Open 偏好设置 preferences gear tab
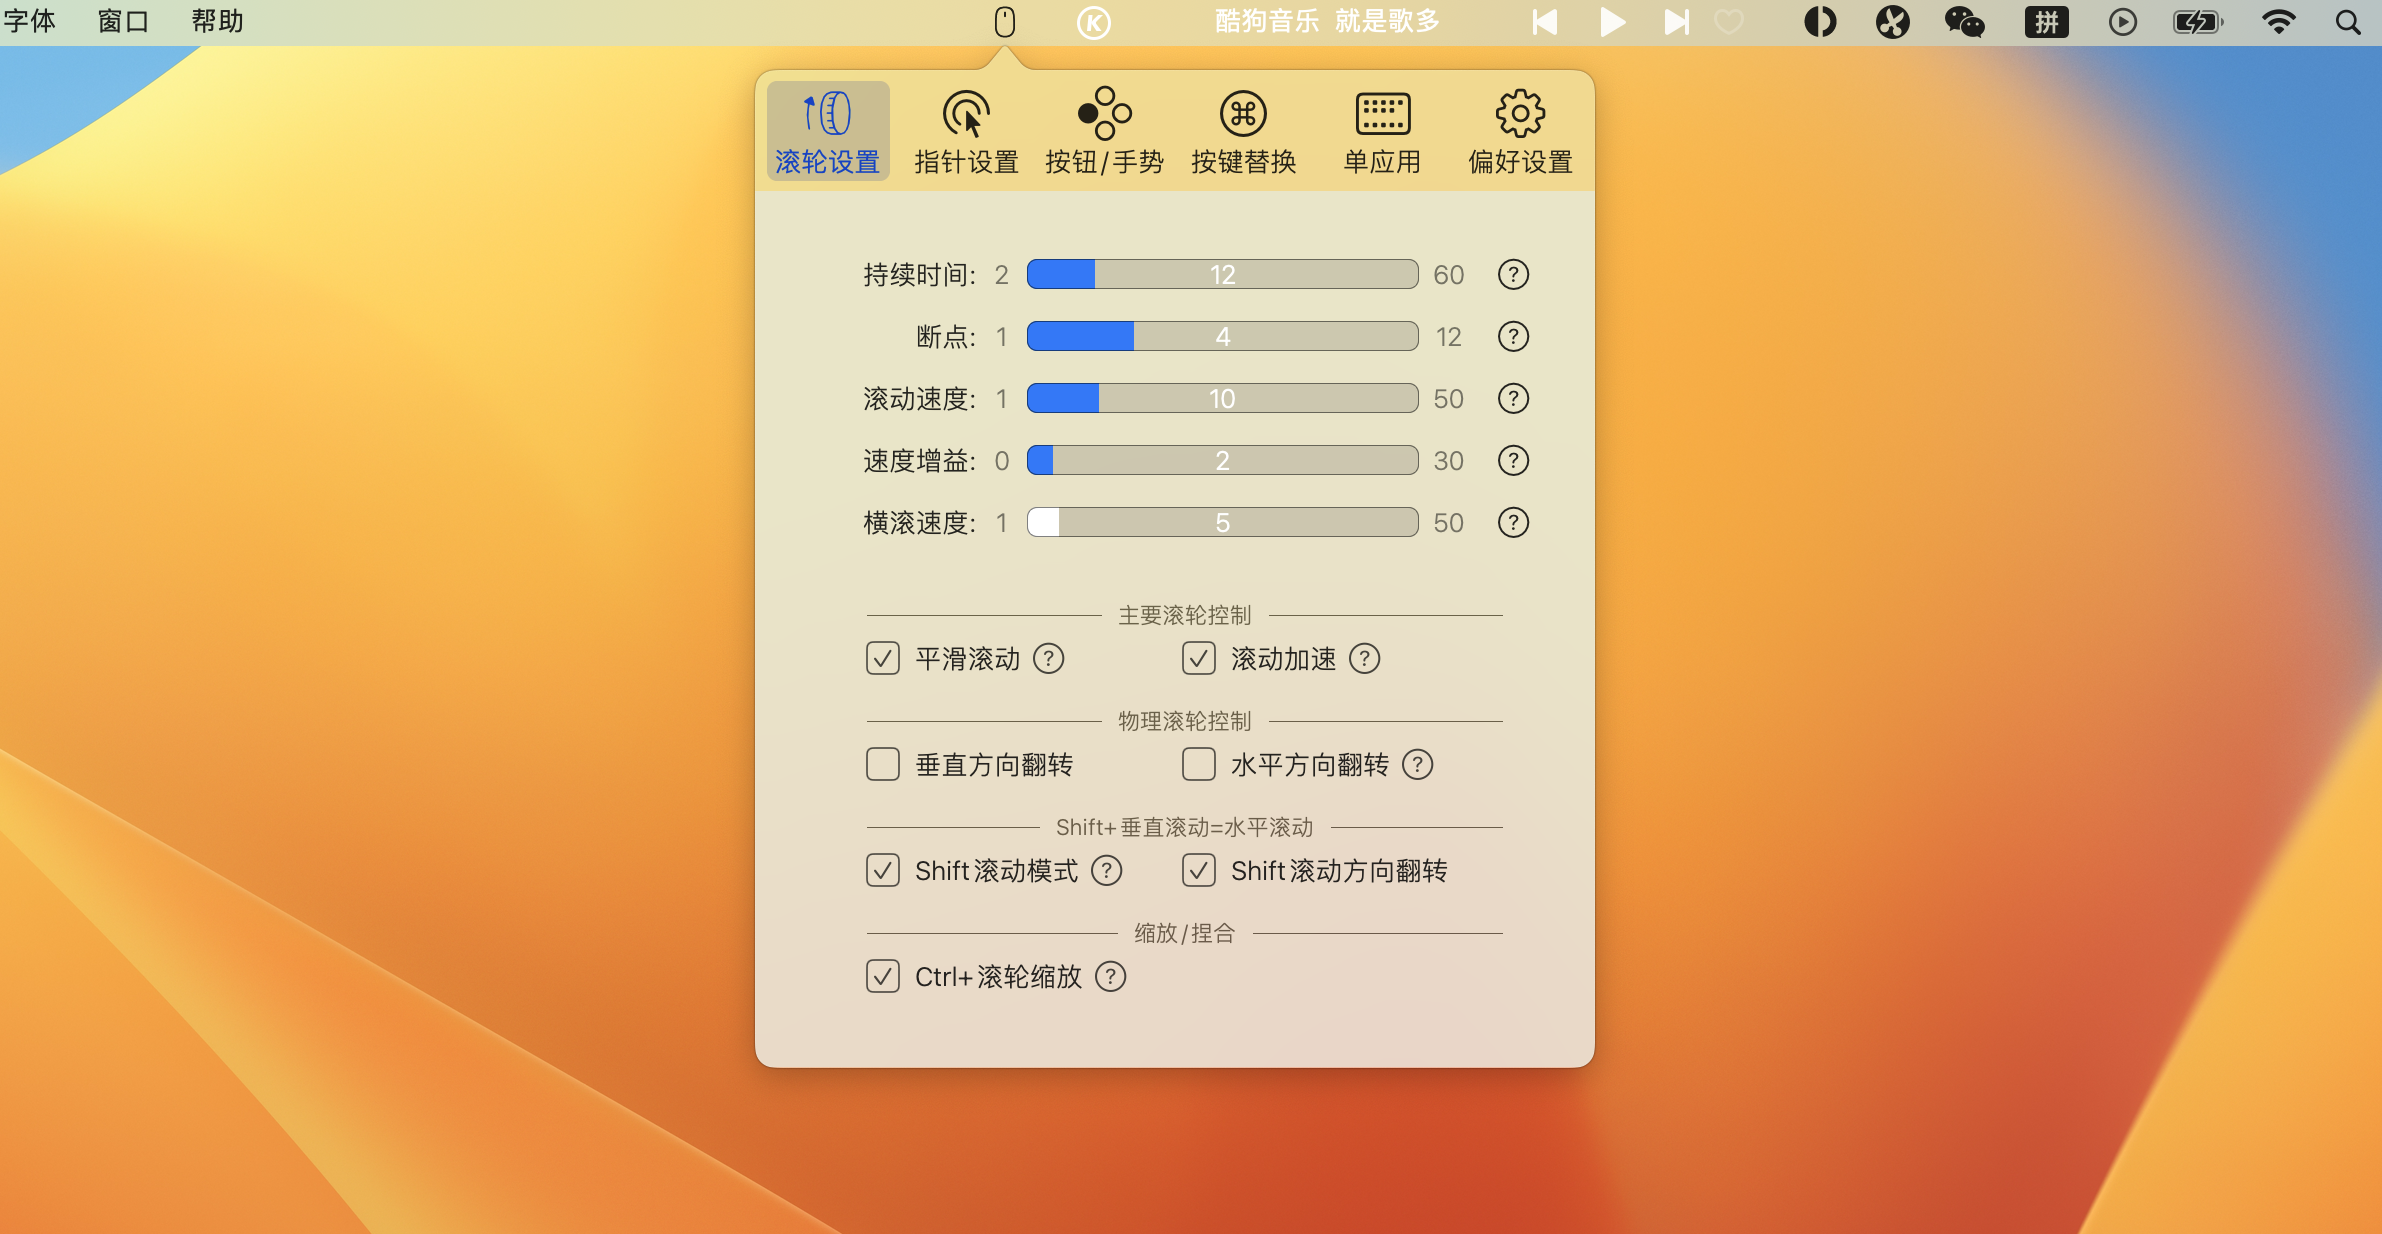This screenshot has height=1234, width=2382. click(1520, 131)
